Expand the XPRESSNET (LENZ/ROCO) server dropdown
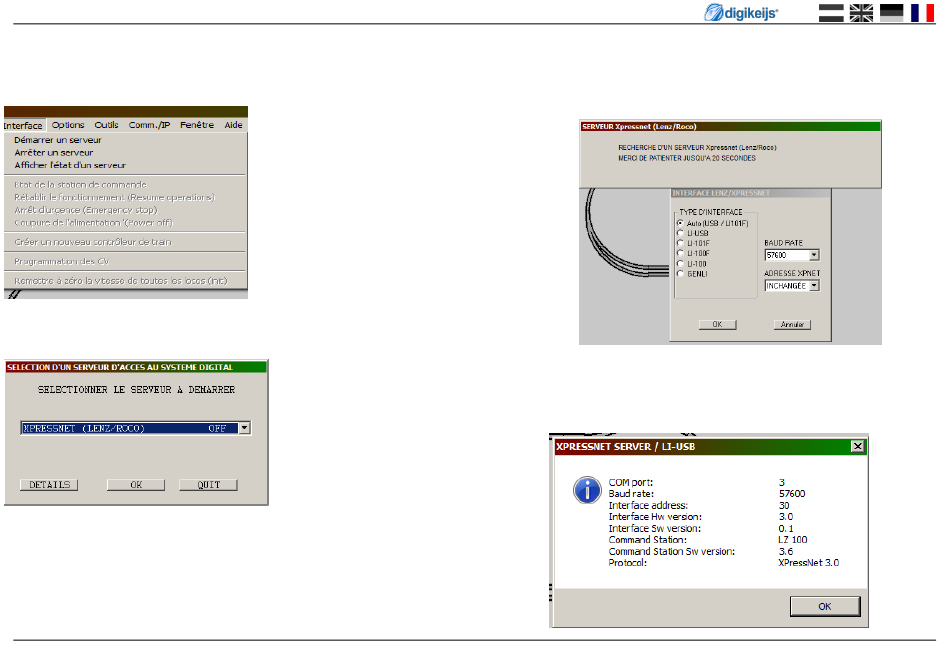Image resolution: width=950 pixels, height=660 pixels. click(x=244, y=428)
